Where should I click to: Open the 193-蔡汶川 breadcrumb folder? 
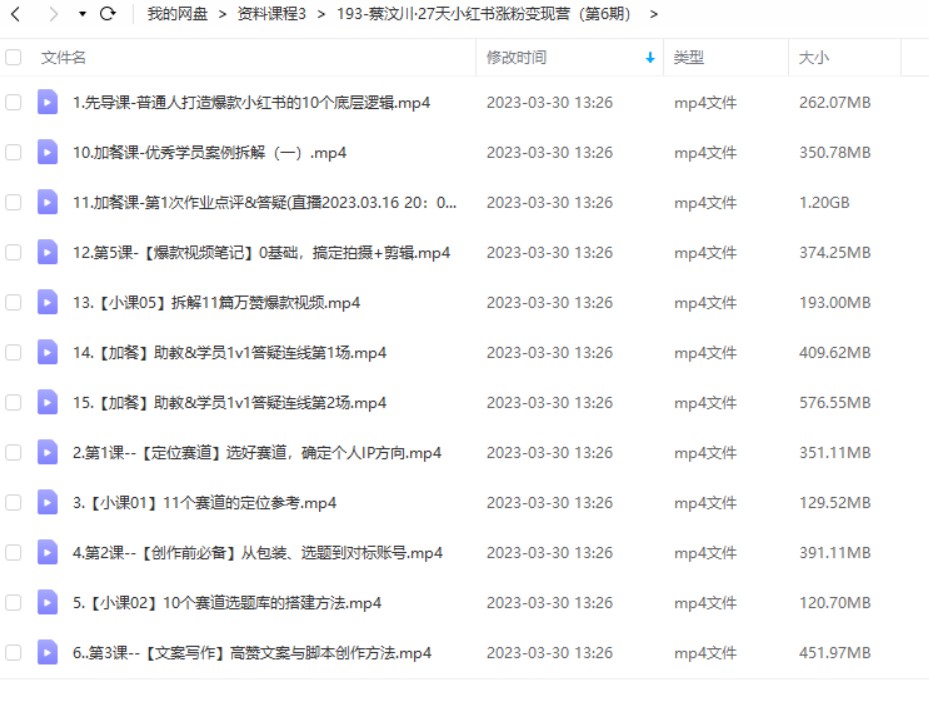pyautogui.click(x=483, y=14)
